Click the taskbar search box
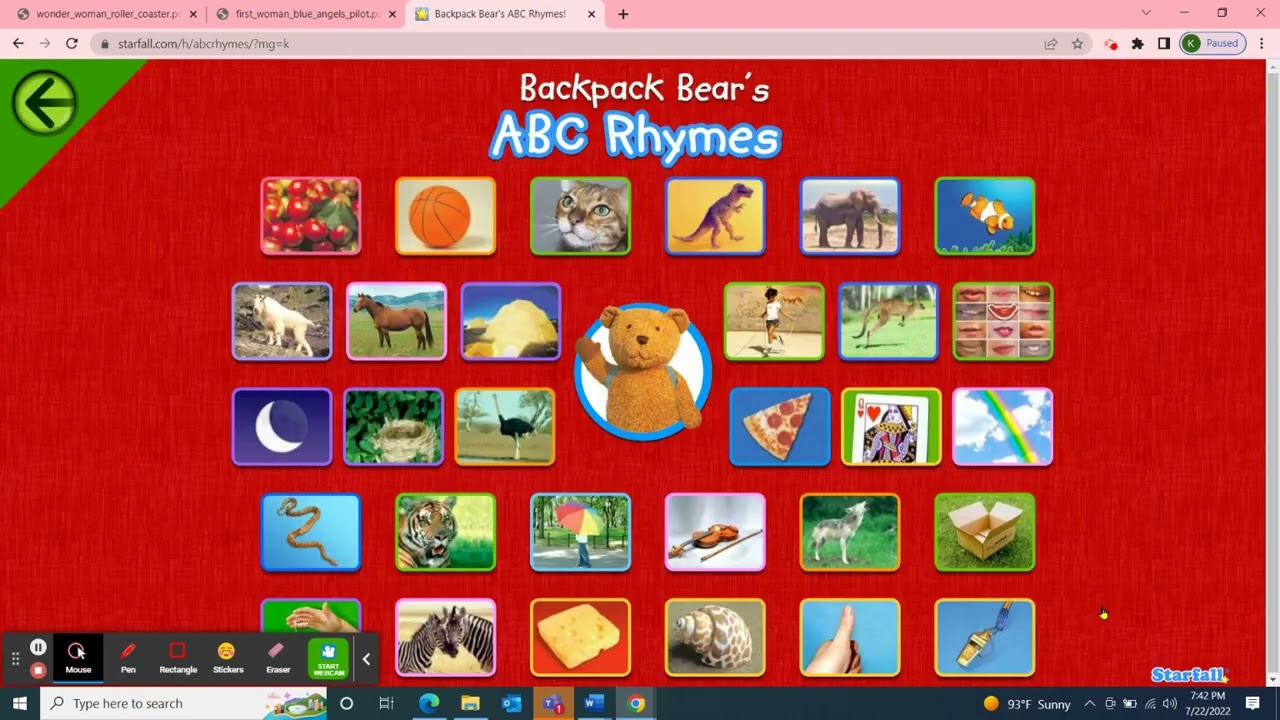1280x720 pixels. pyautogui.click(x=185, y=703)
